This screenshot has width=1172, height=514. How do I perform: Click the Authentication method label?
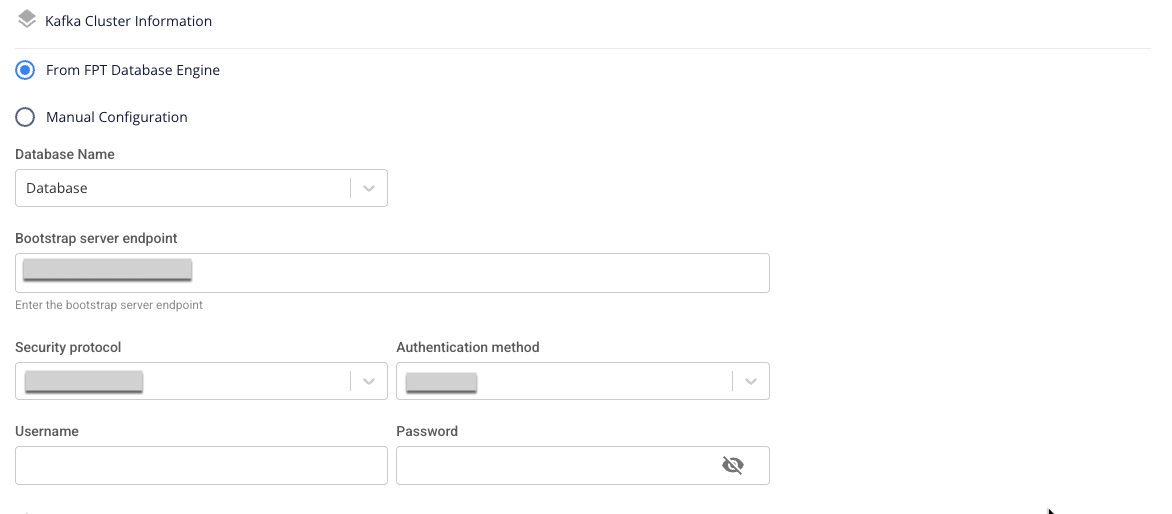click(x=468, y=347)
